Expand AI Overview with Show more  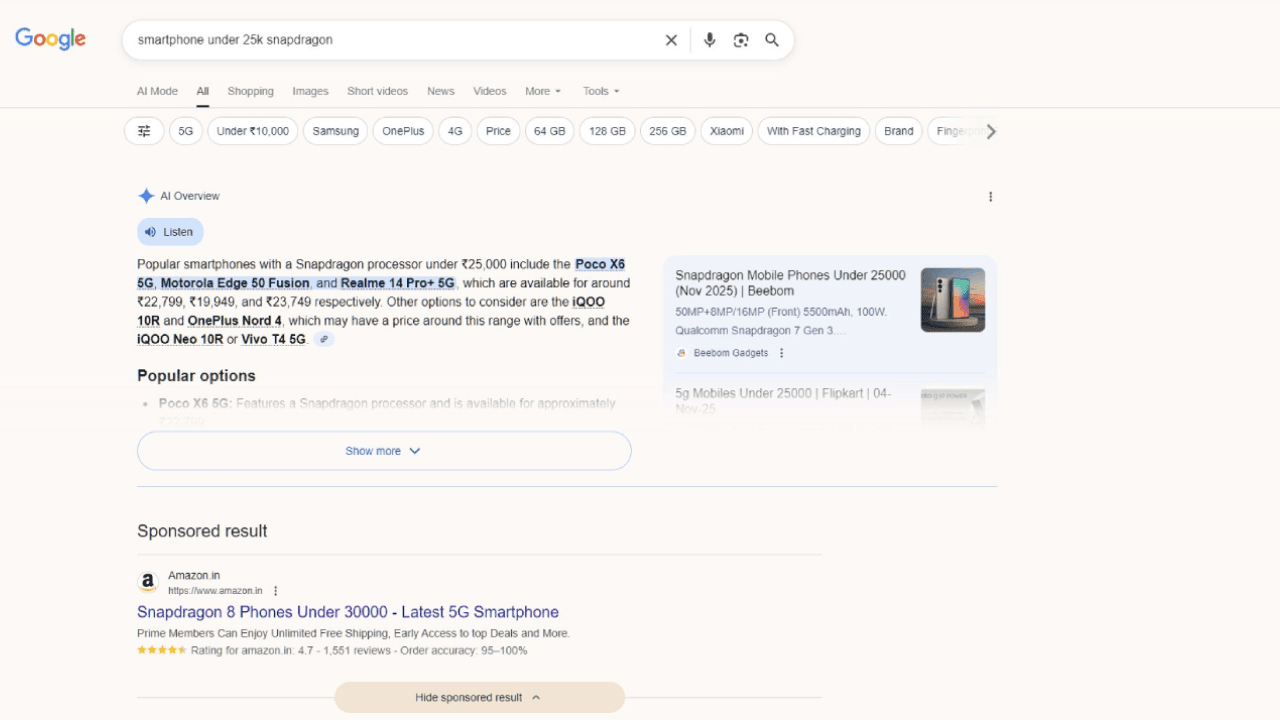click(384, 451)
